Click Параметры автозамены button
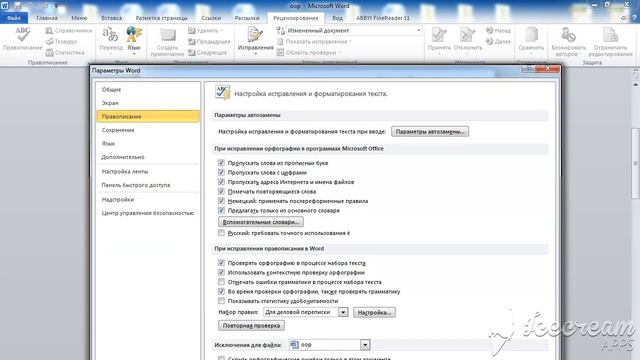Screen dimensions: 640x360 pos(430,132)
